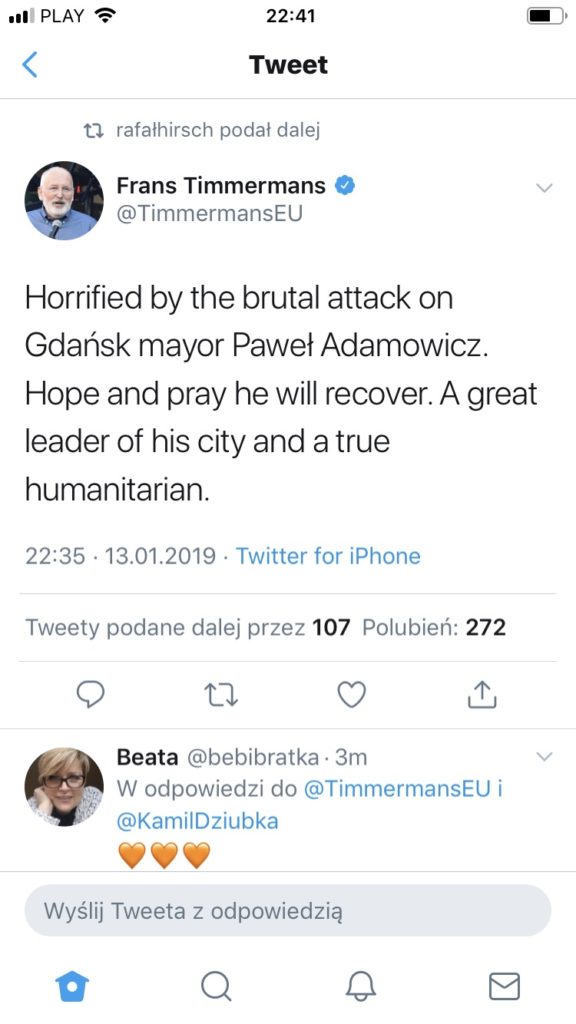View likes list 'Polubień: 272'
The height and width of the screenshot is (1024, 576).
click(x=434, y=628)
